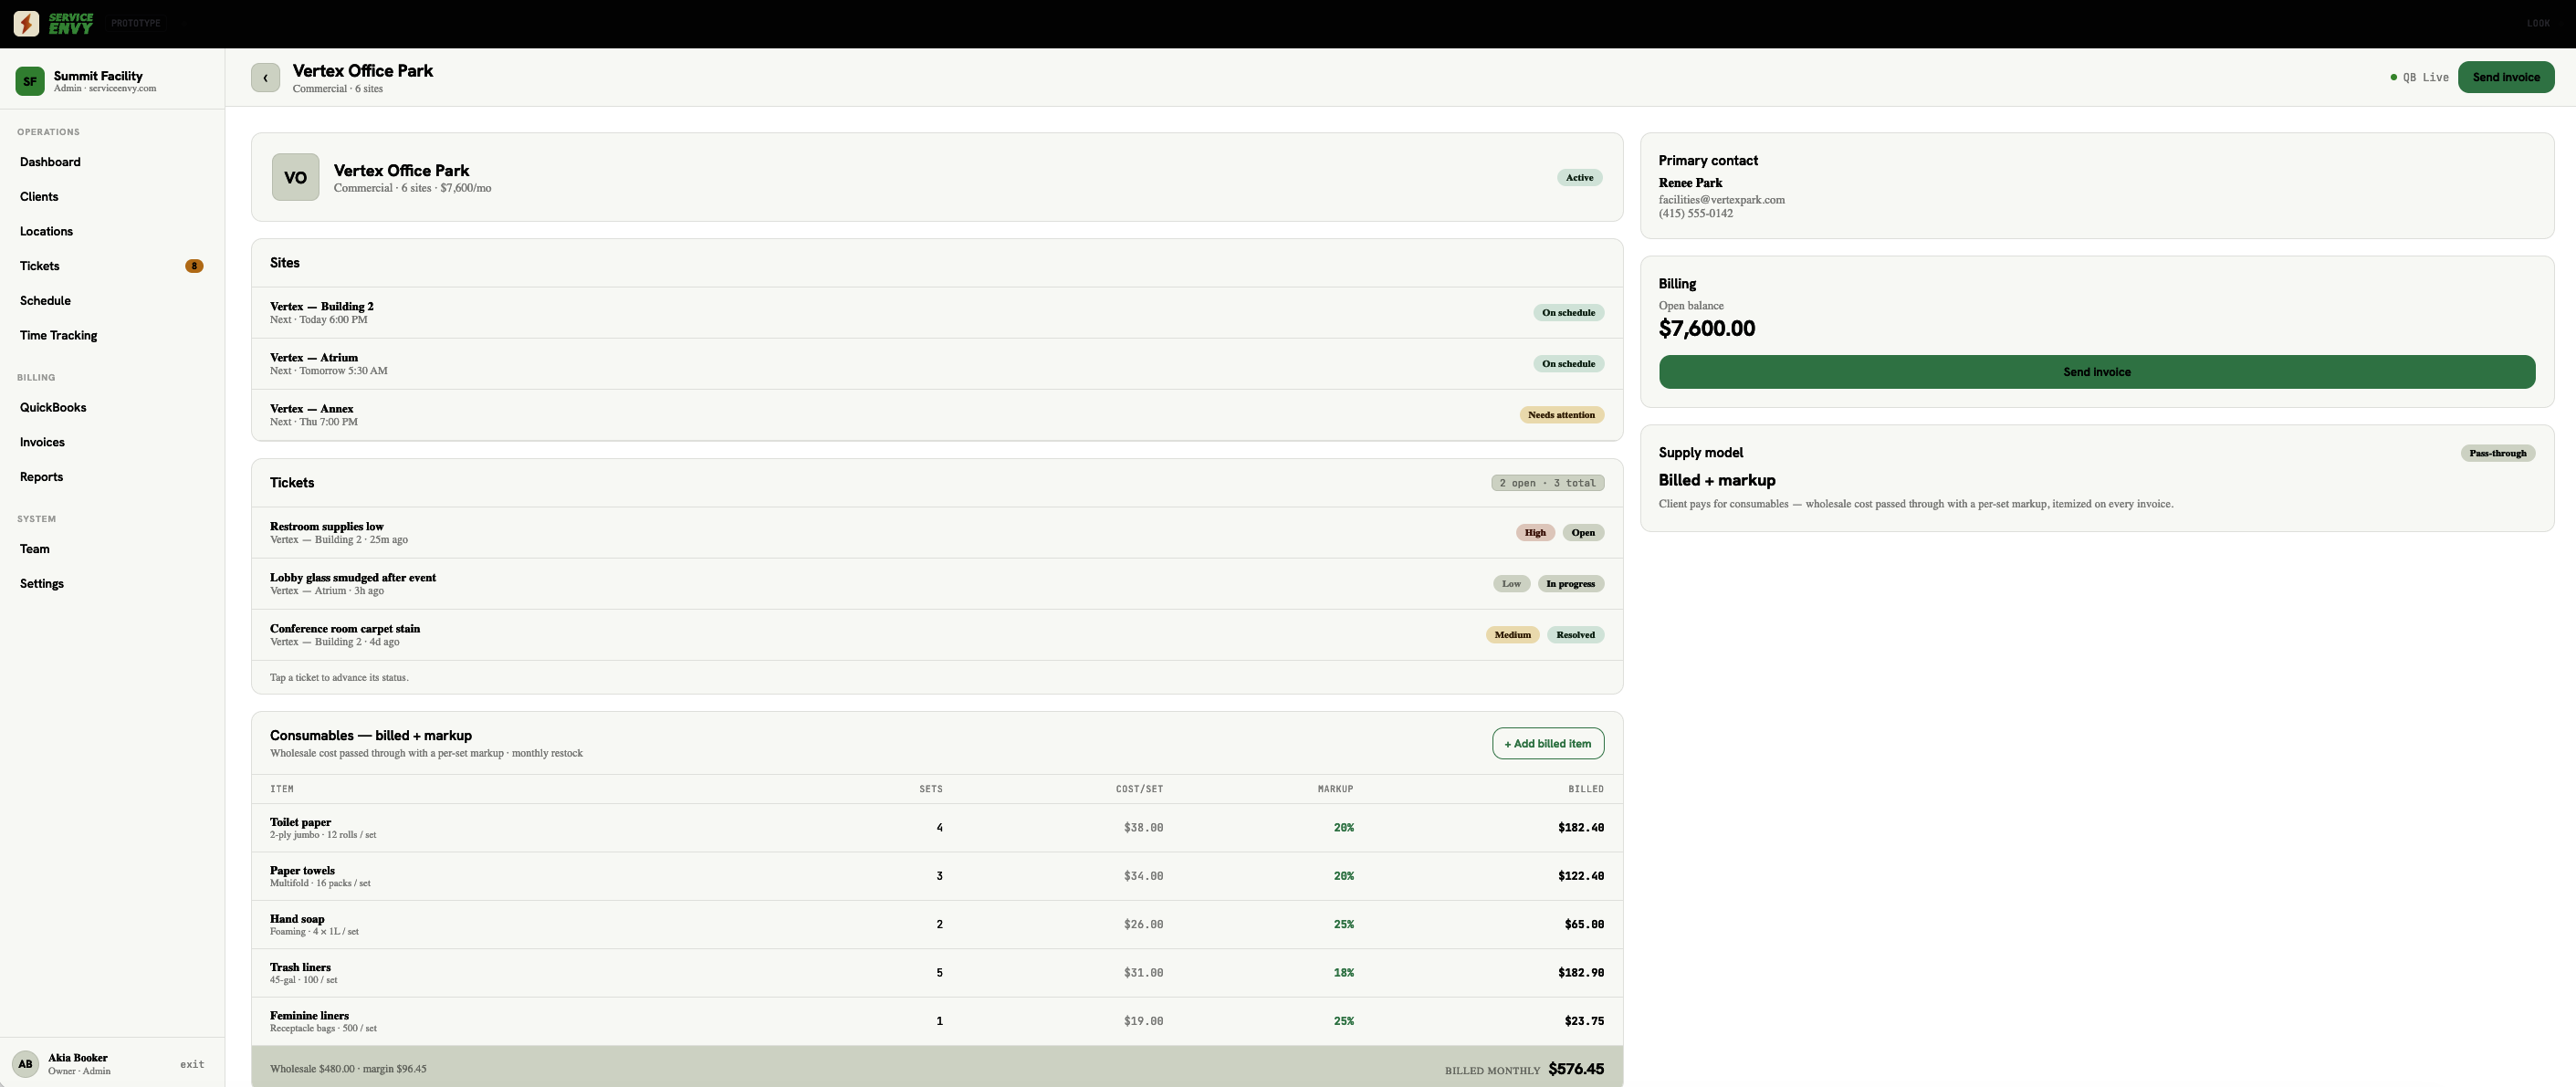The width and height of the screenshot is (2576, 1087).
Task: Click the AB user avatar
Action: tap(26, 1064)
